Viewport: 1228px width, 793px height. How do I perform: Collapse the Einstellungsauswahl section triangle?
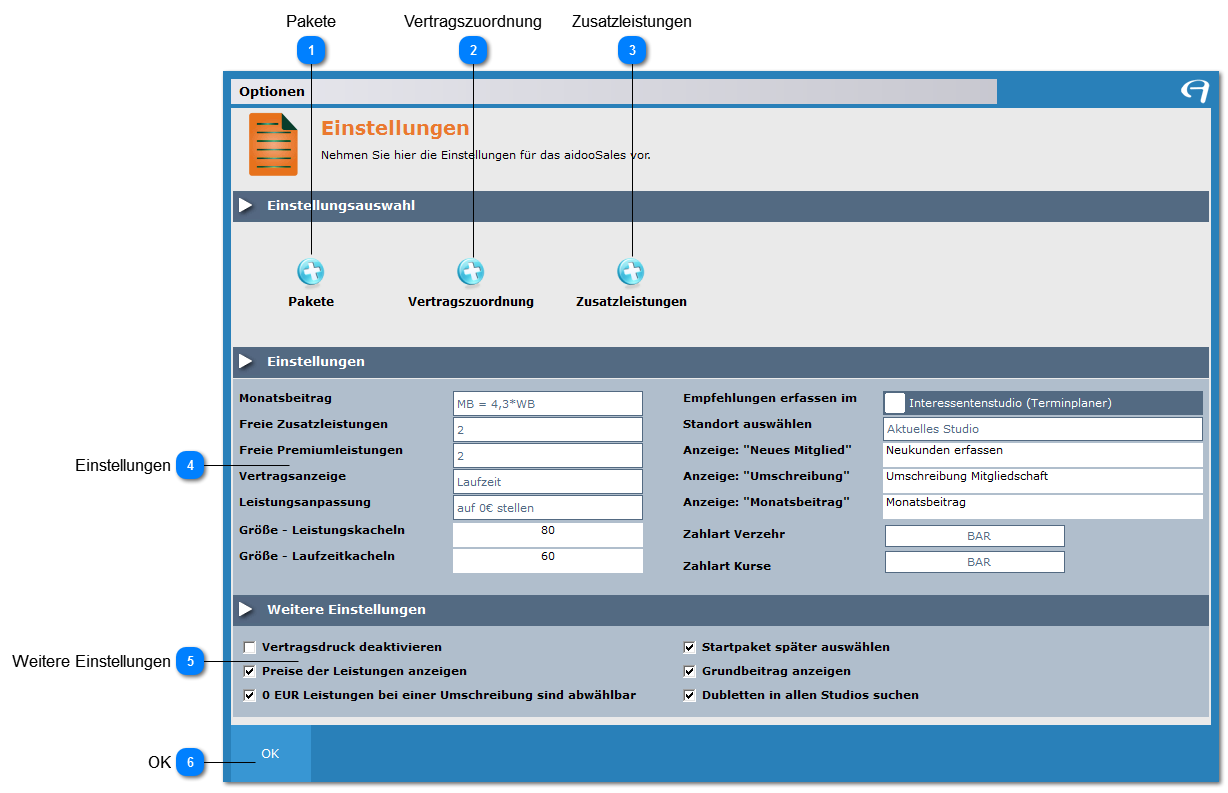coord(246,206)
